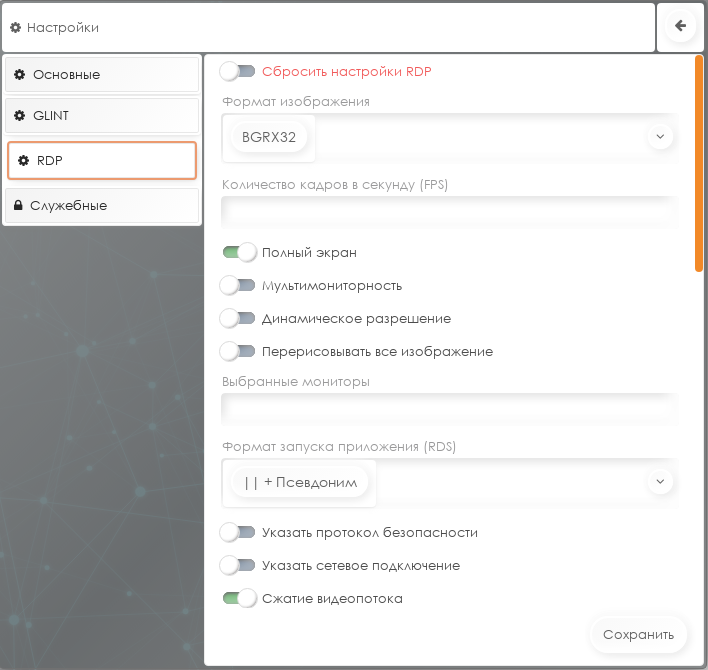Toggle Указать протокол безопасности
This screenshot has height=670, width=708.
(238, 533)
